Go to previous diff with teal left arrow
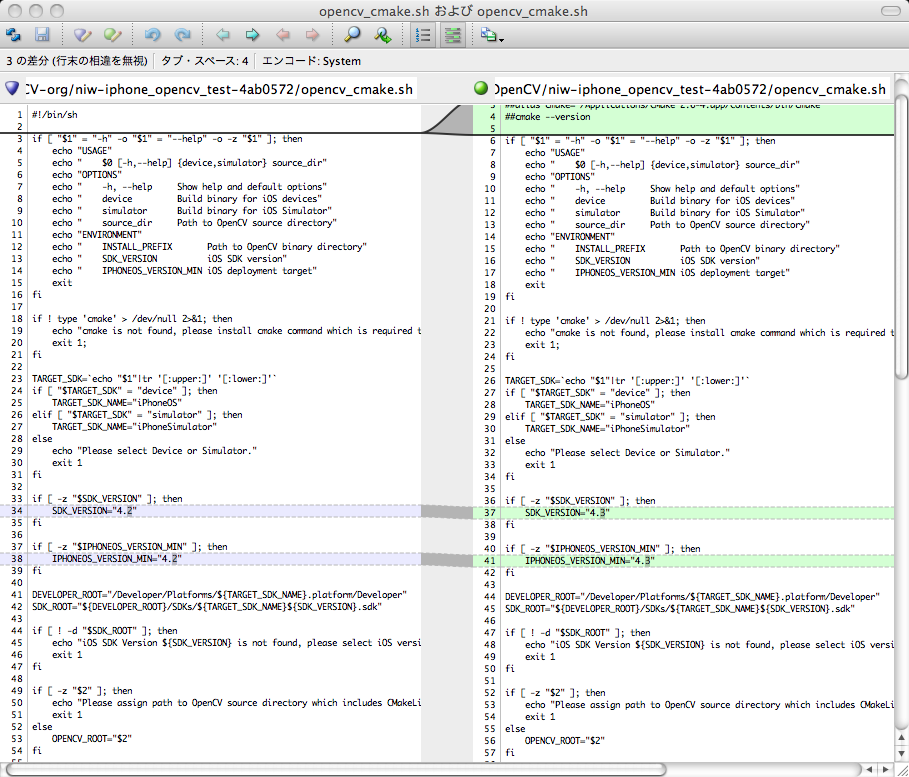 (223, 35)
